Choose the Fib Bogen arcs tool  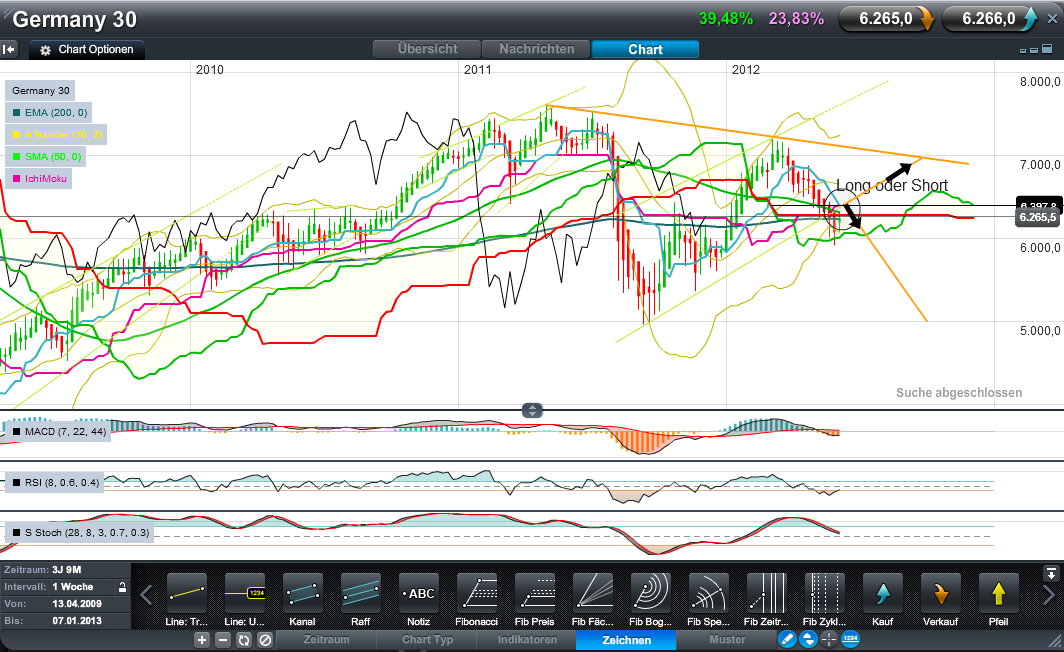(651, 593)
